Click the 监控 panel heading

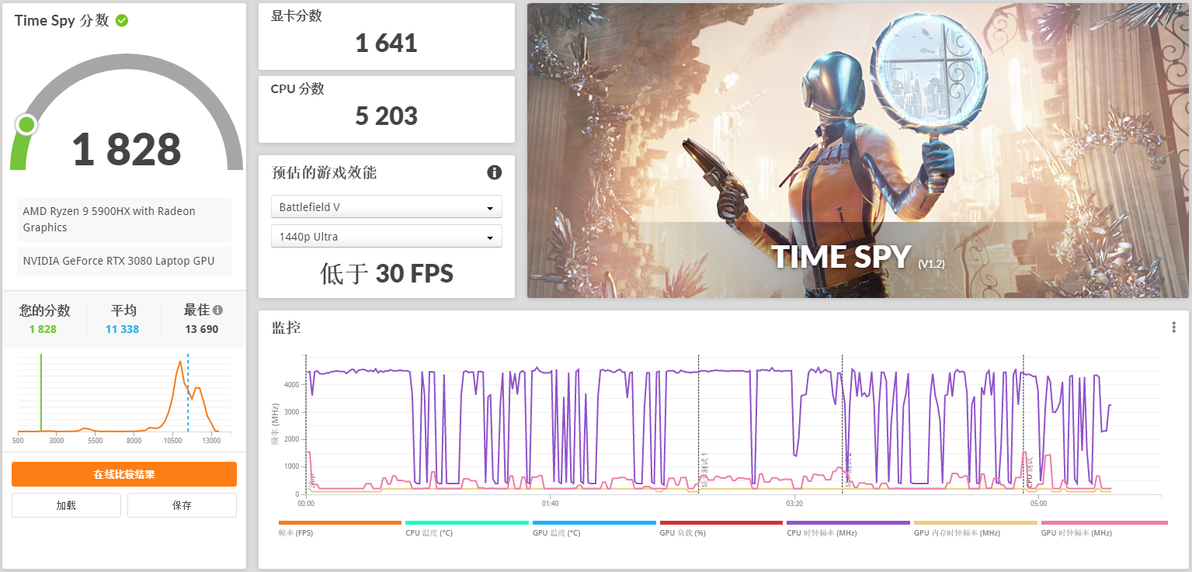287,328
